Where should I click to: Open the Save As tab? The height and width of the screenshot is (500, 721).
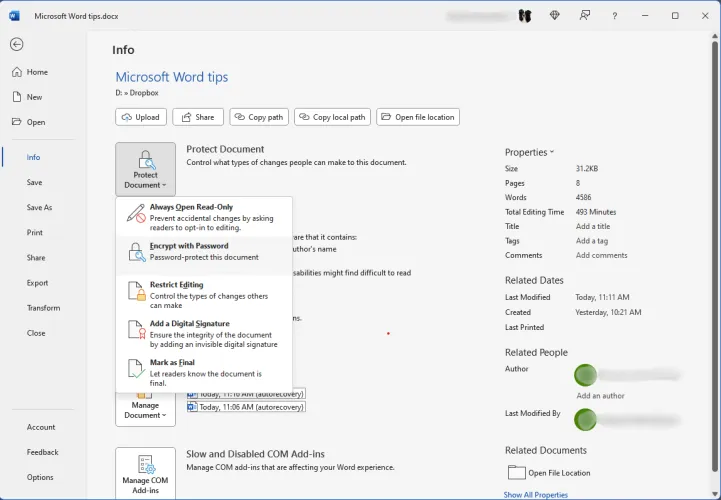(x=39, y=207)
